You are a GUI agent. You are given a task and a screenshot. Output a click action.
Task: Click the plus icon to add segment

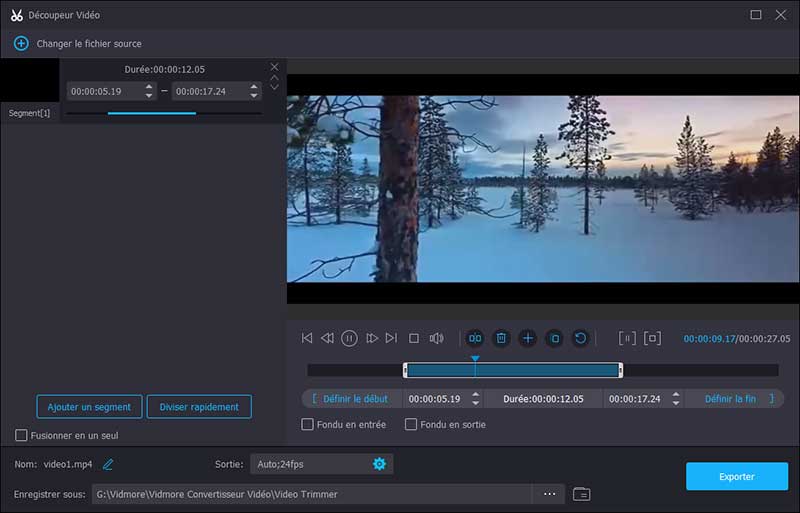pos(527,339)
